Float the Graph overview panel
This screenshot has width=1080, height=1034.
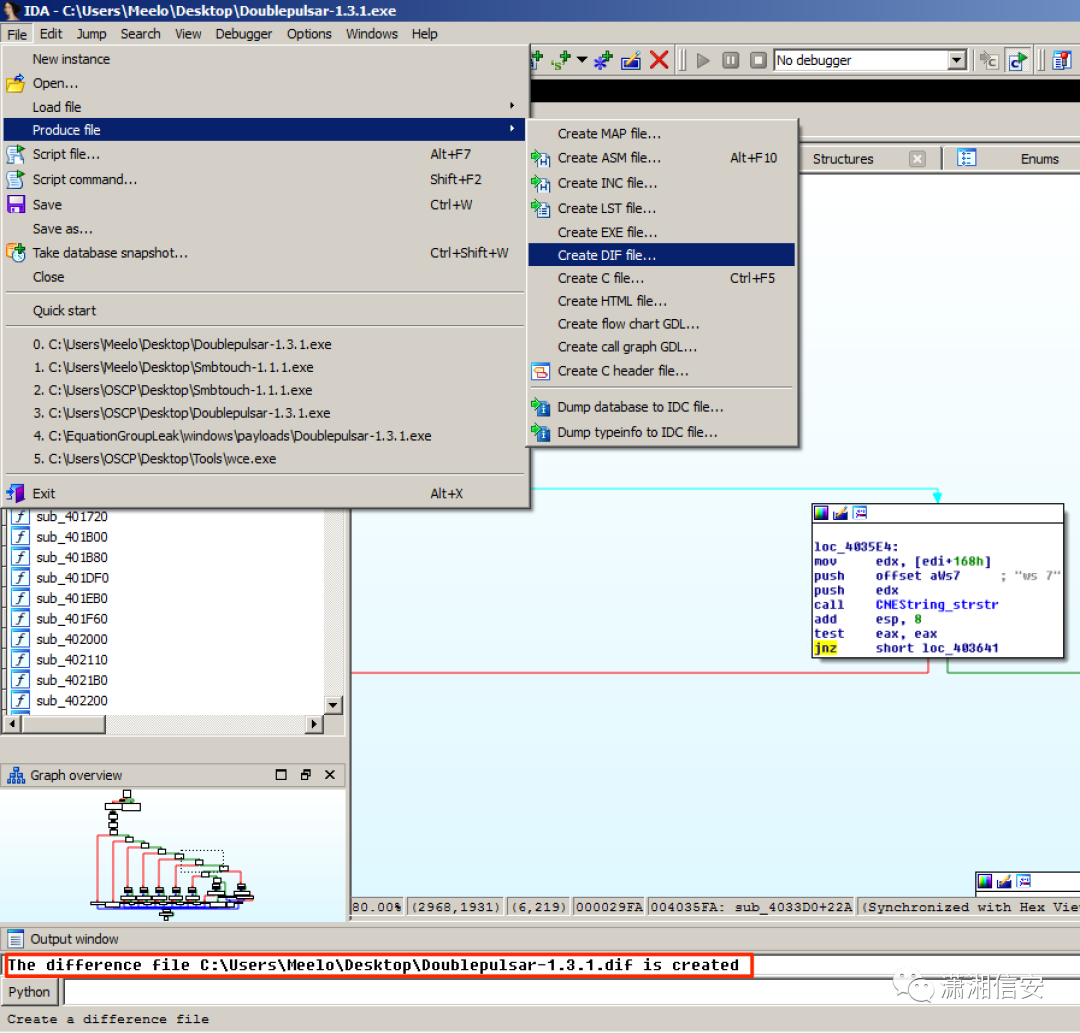pos(306,775)
